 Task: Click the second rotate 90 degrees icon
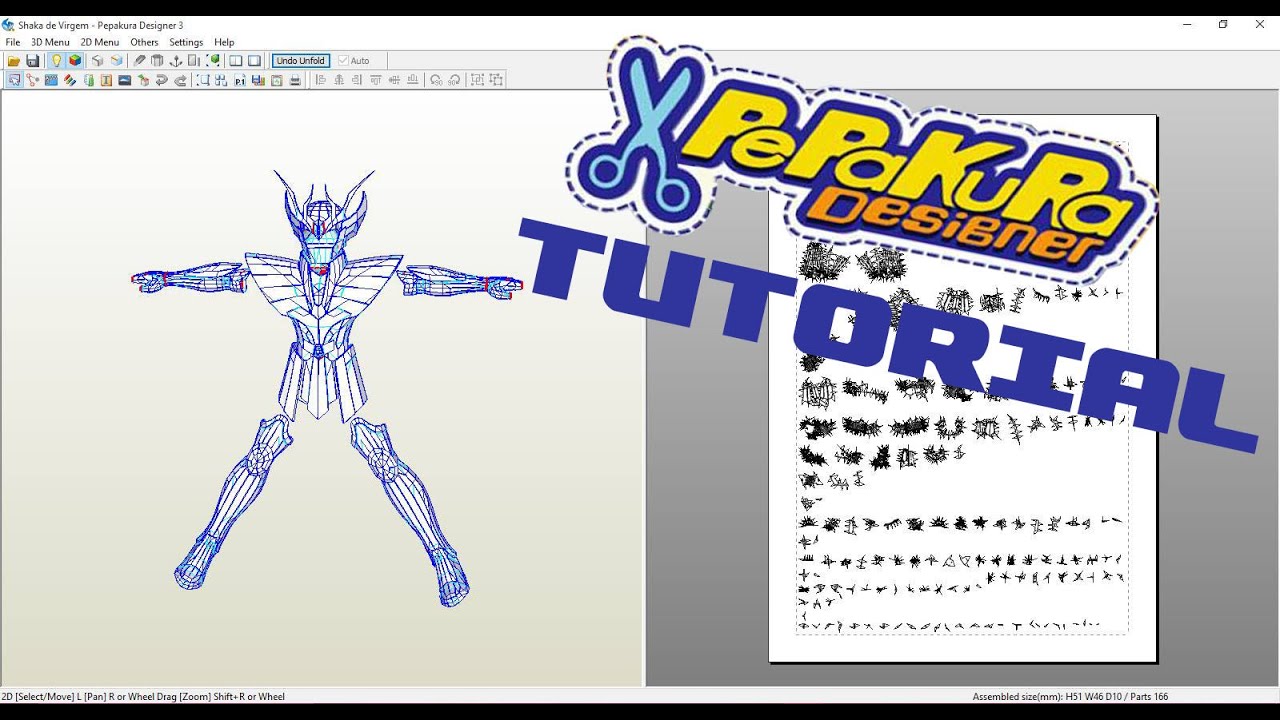click(454, 80)
